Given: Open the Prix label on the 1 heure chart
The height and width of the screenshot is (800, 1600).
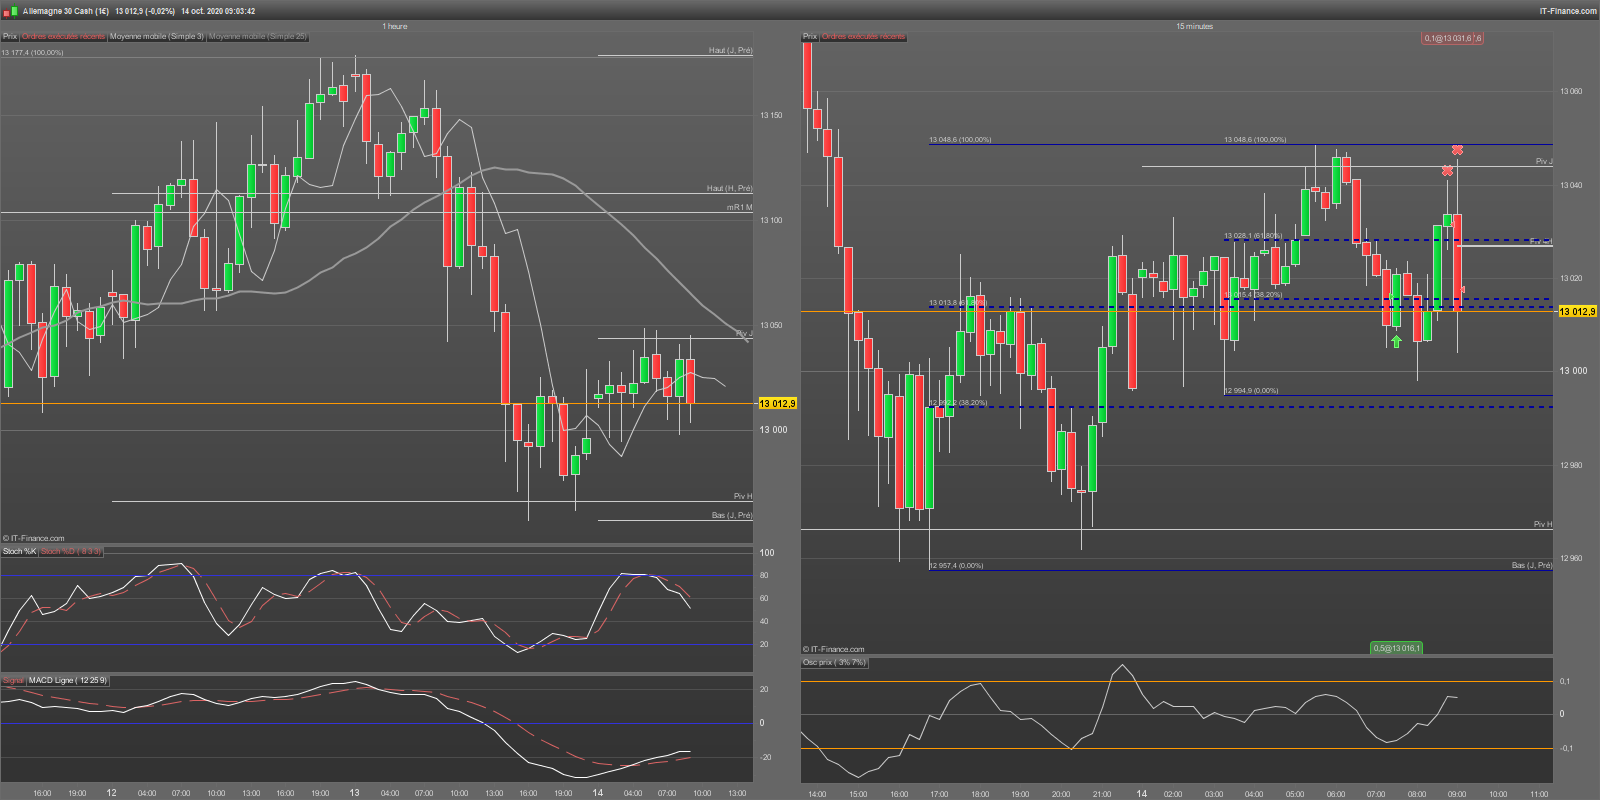Looking at the screenshot, I should coord(10,37).
